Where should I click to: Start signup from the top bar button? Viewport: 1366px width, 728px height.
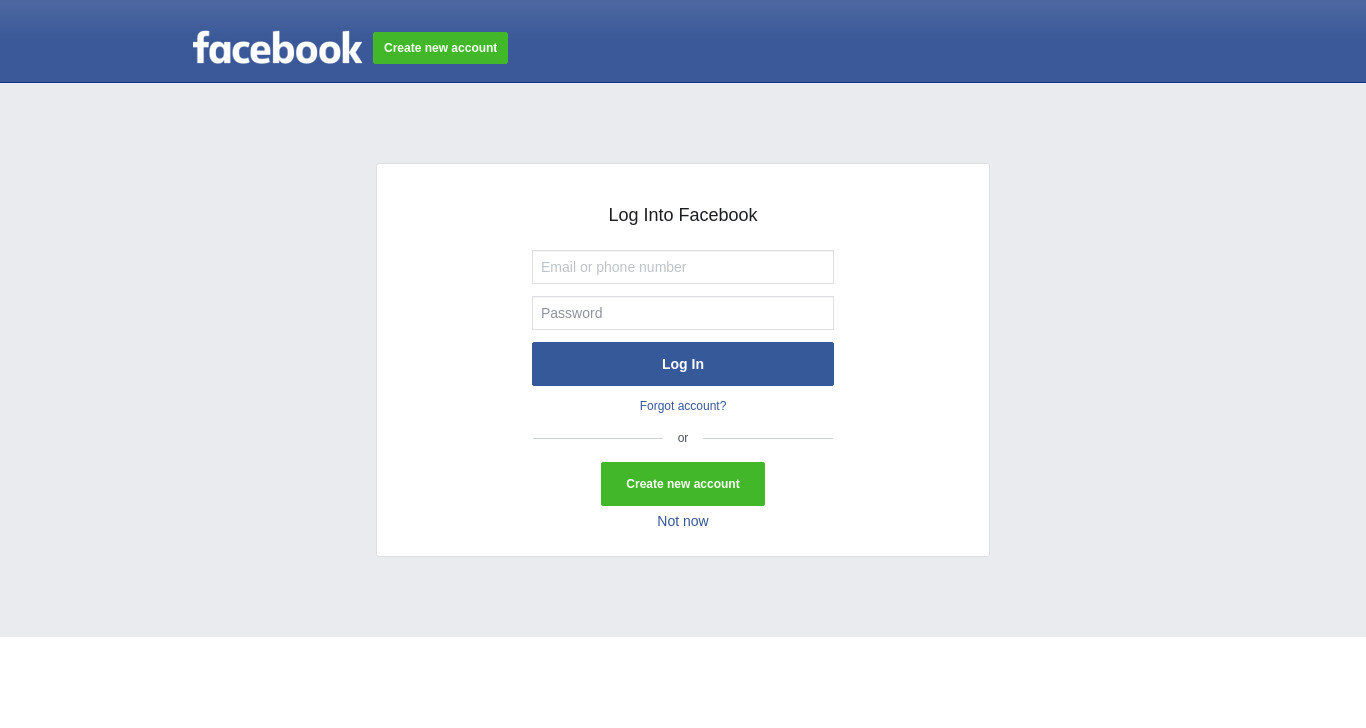[440, 48]
